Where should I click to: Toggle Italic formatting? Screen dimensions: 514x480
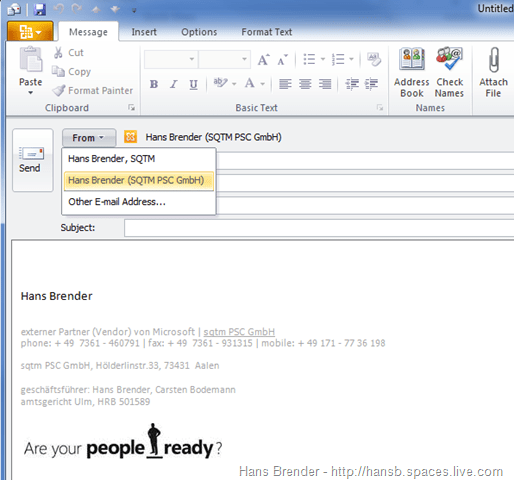(173, 84)
